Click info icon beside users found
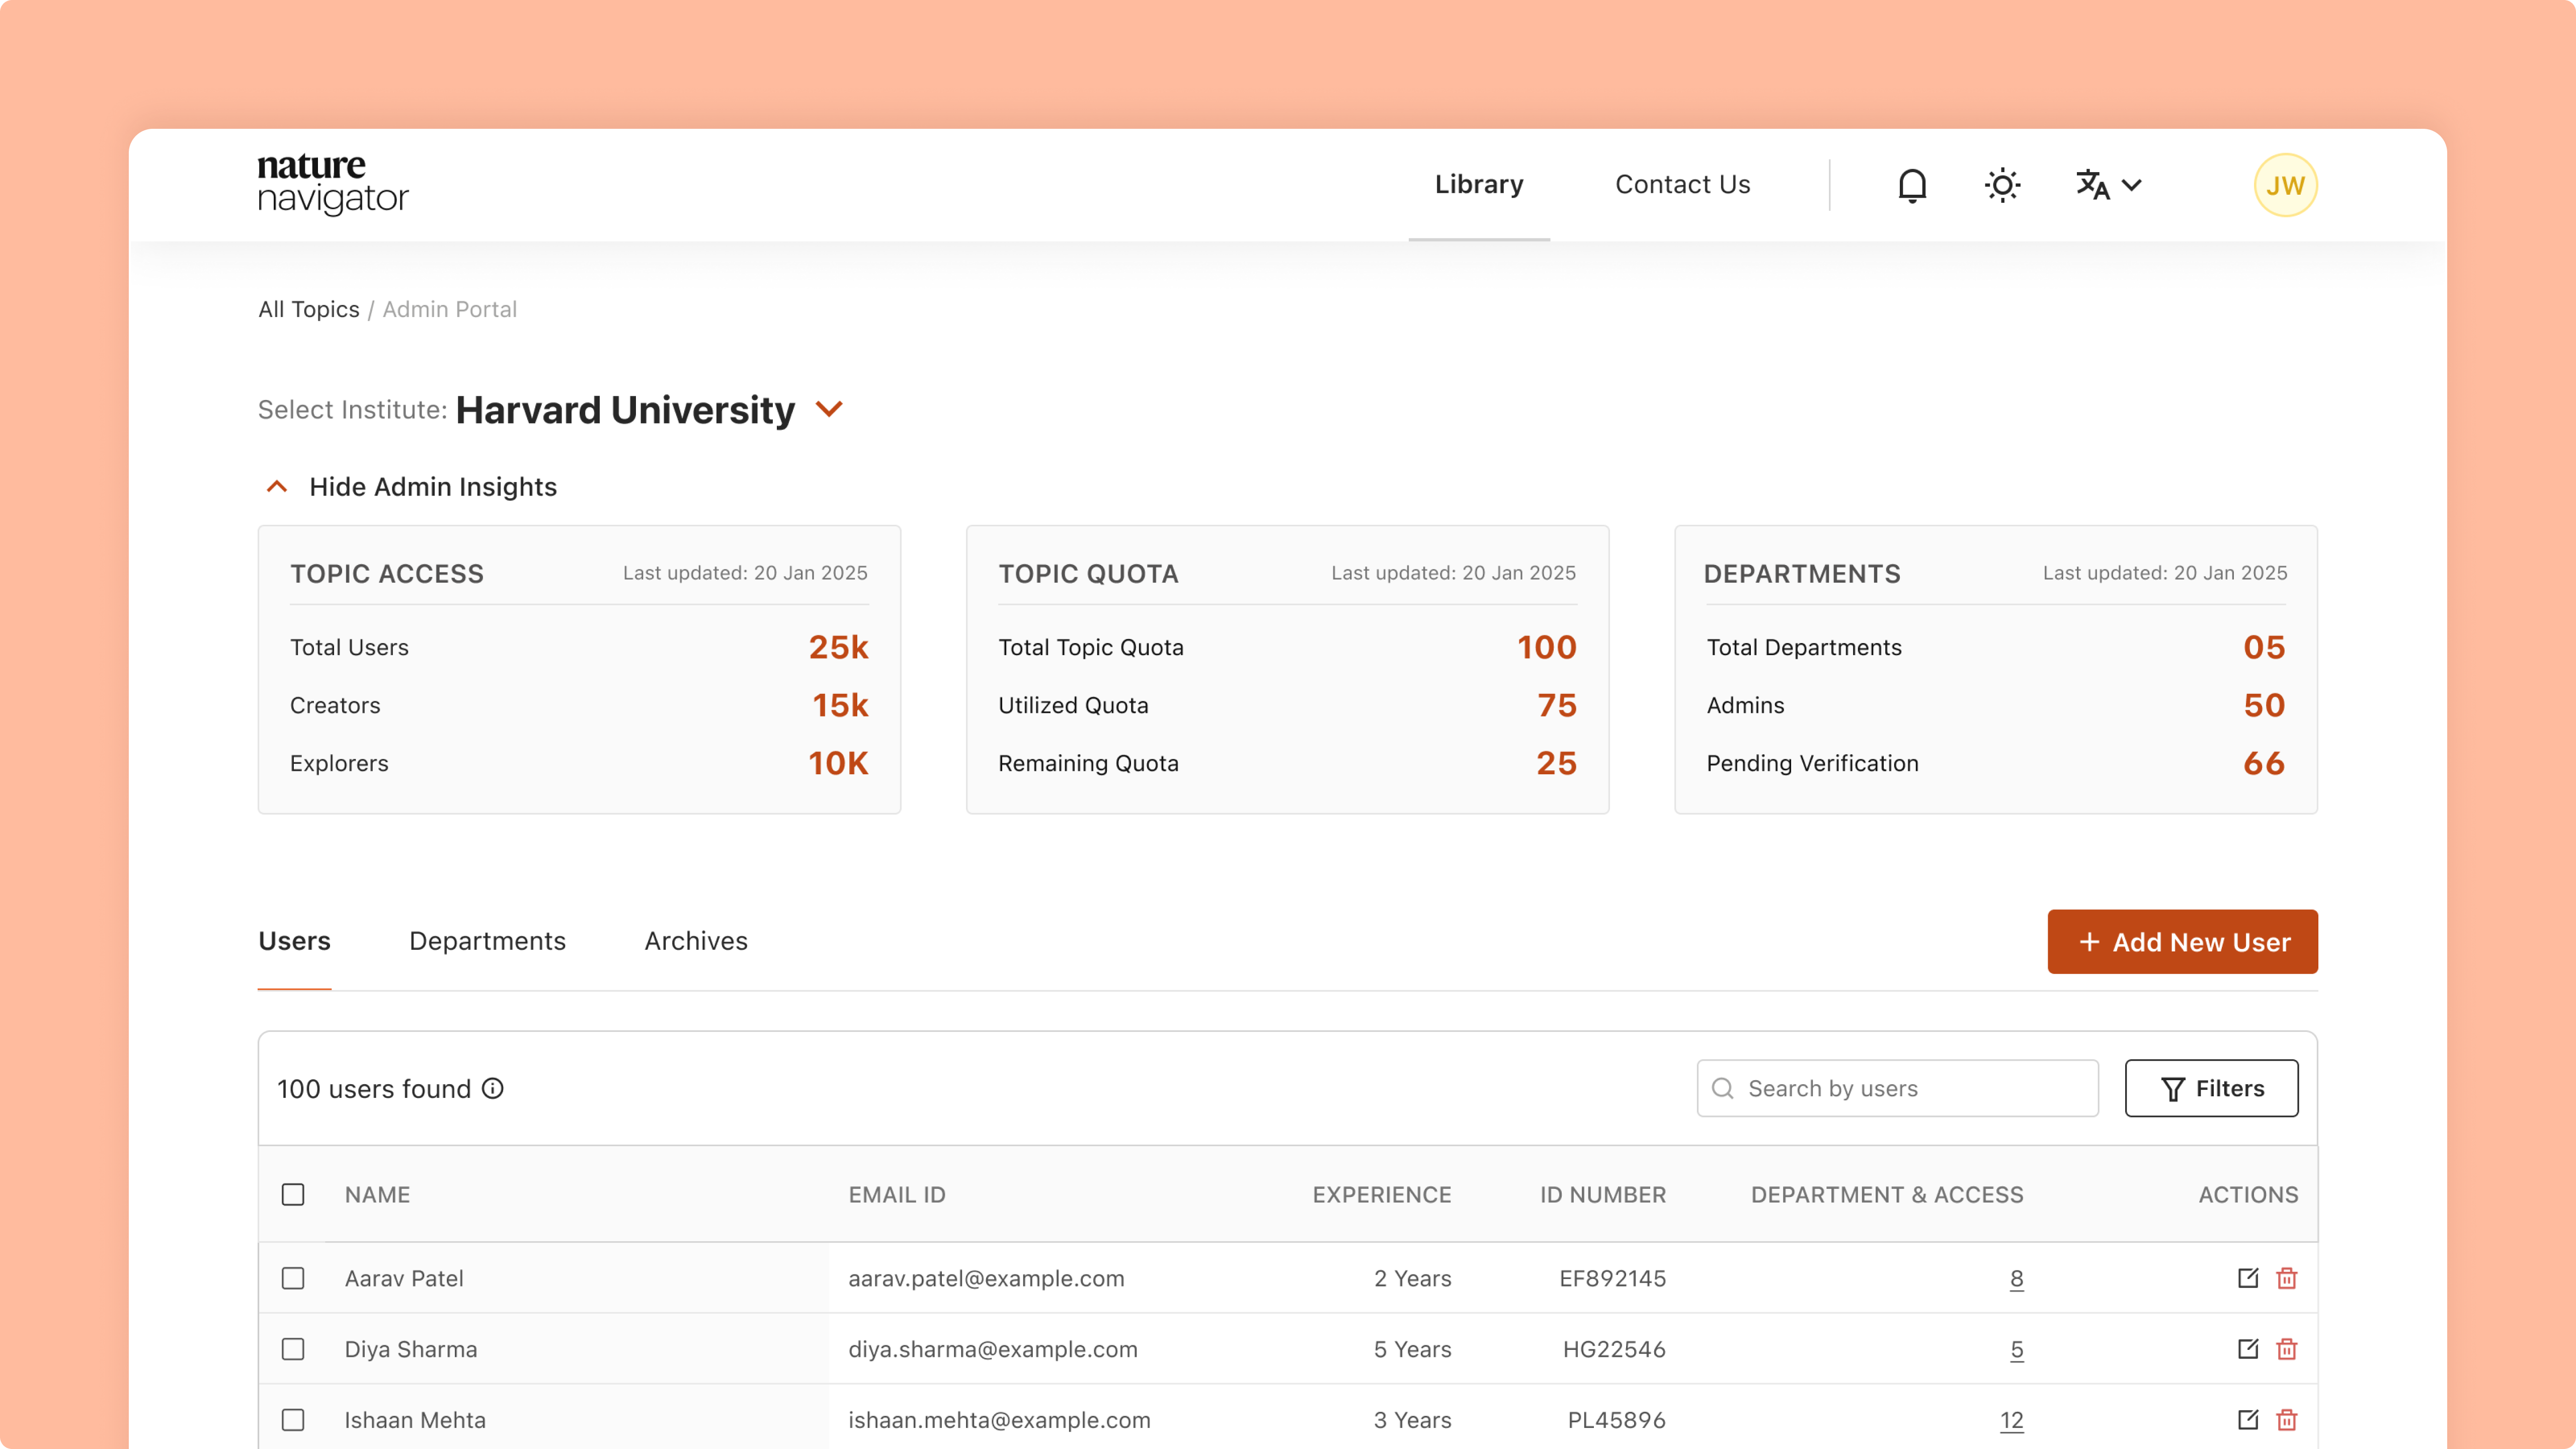This screenshot has height=1449, width=2576. tap(493, 1088)
